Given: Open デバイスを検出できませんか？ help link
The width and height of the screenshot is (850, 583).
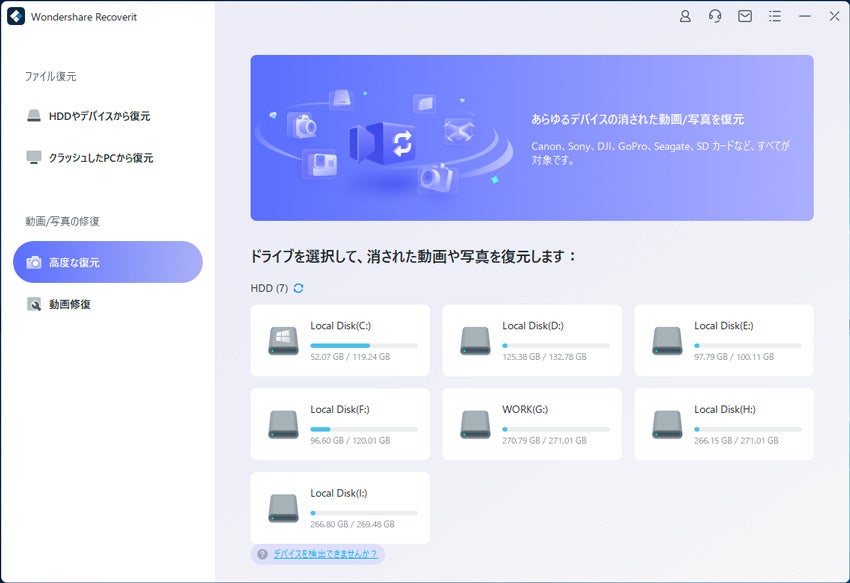Looking at the screenshot, I should pyautogui.click(x=325, y=554).
